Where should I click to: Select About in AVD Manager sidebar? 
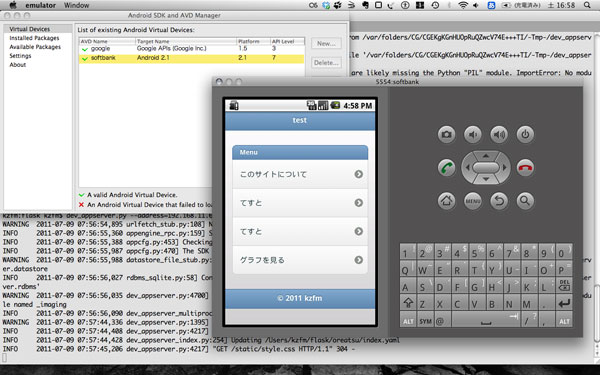pos(18,65)
